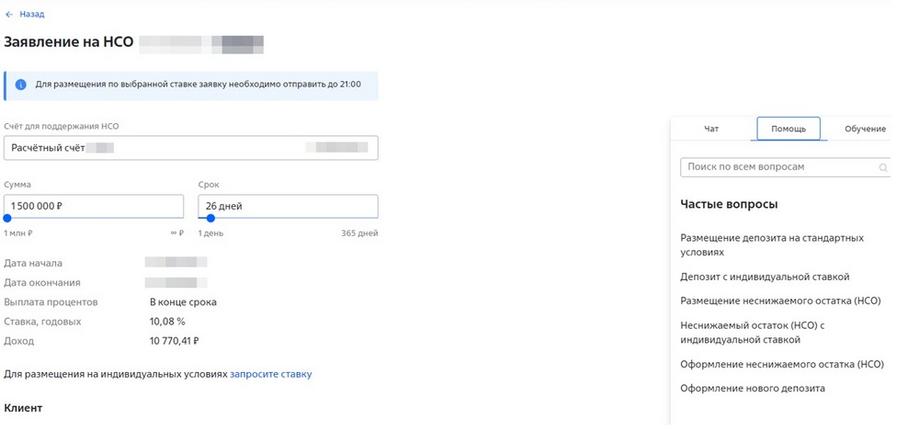
Task: Open the Расчётный счёт account selector
Action: (190, 148)
